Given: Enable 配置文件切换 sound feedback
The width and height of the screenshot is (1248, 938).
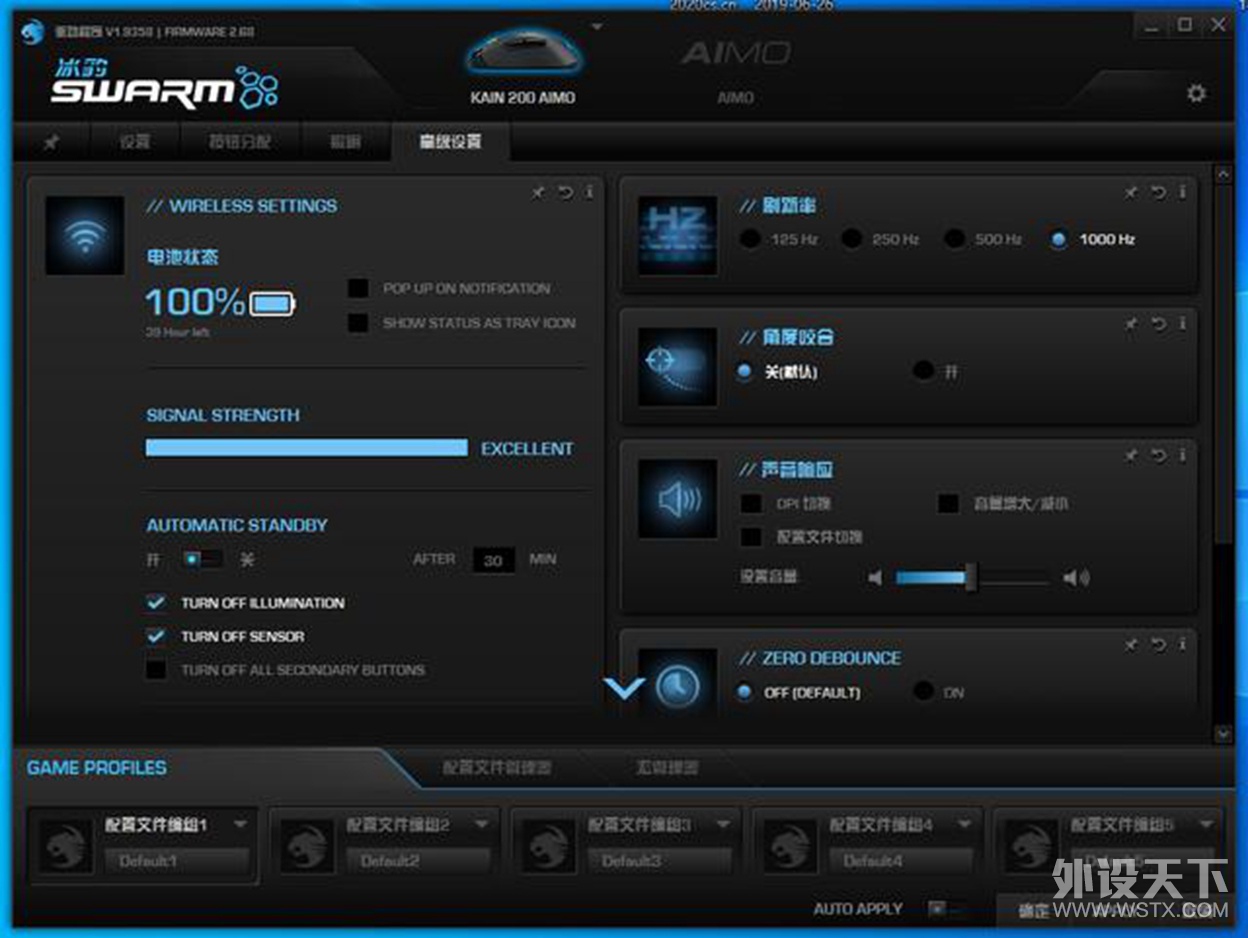Looking at the screenshot, I should [x=751, y=537].
